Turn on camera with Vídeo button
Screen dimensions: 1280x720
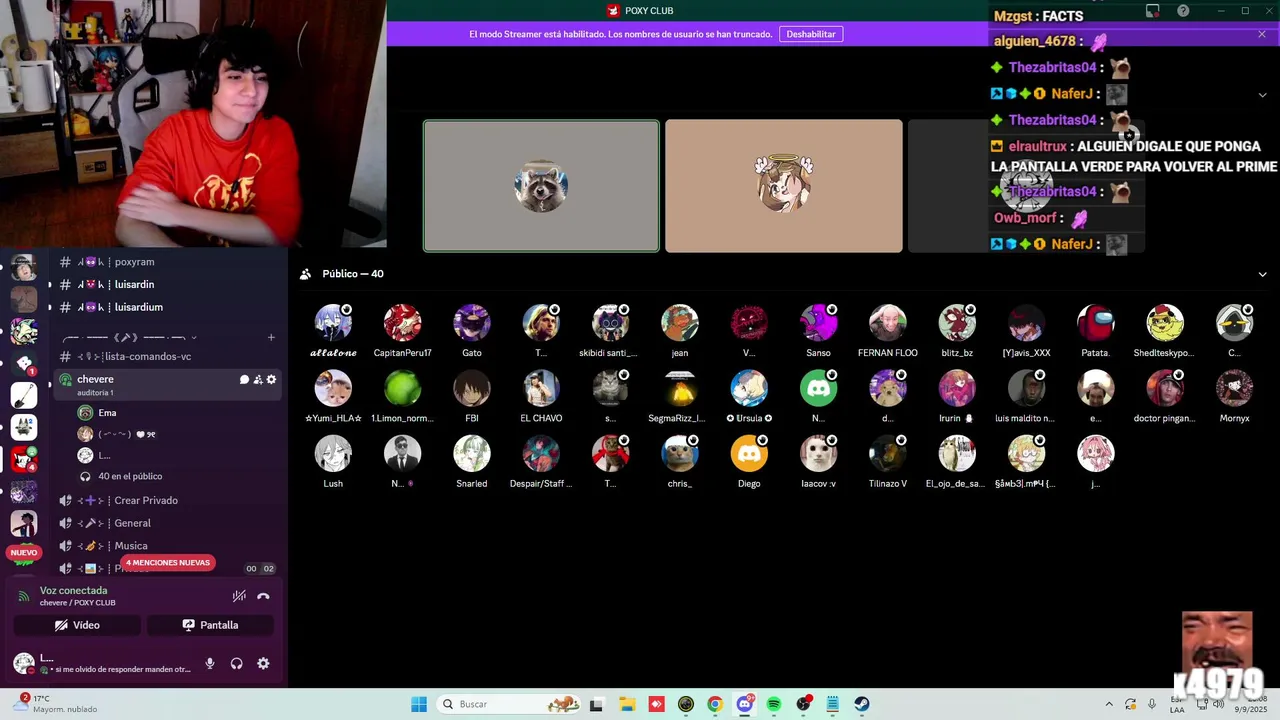pos(77,625)
